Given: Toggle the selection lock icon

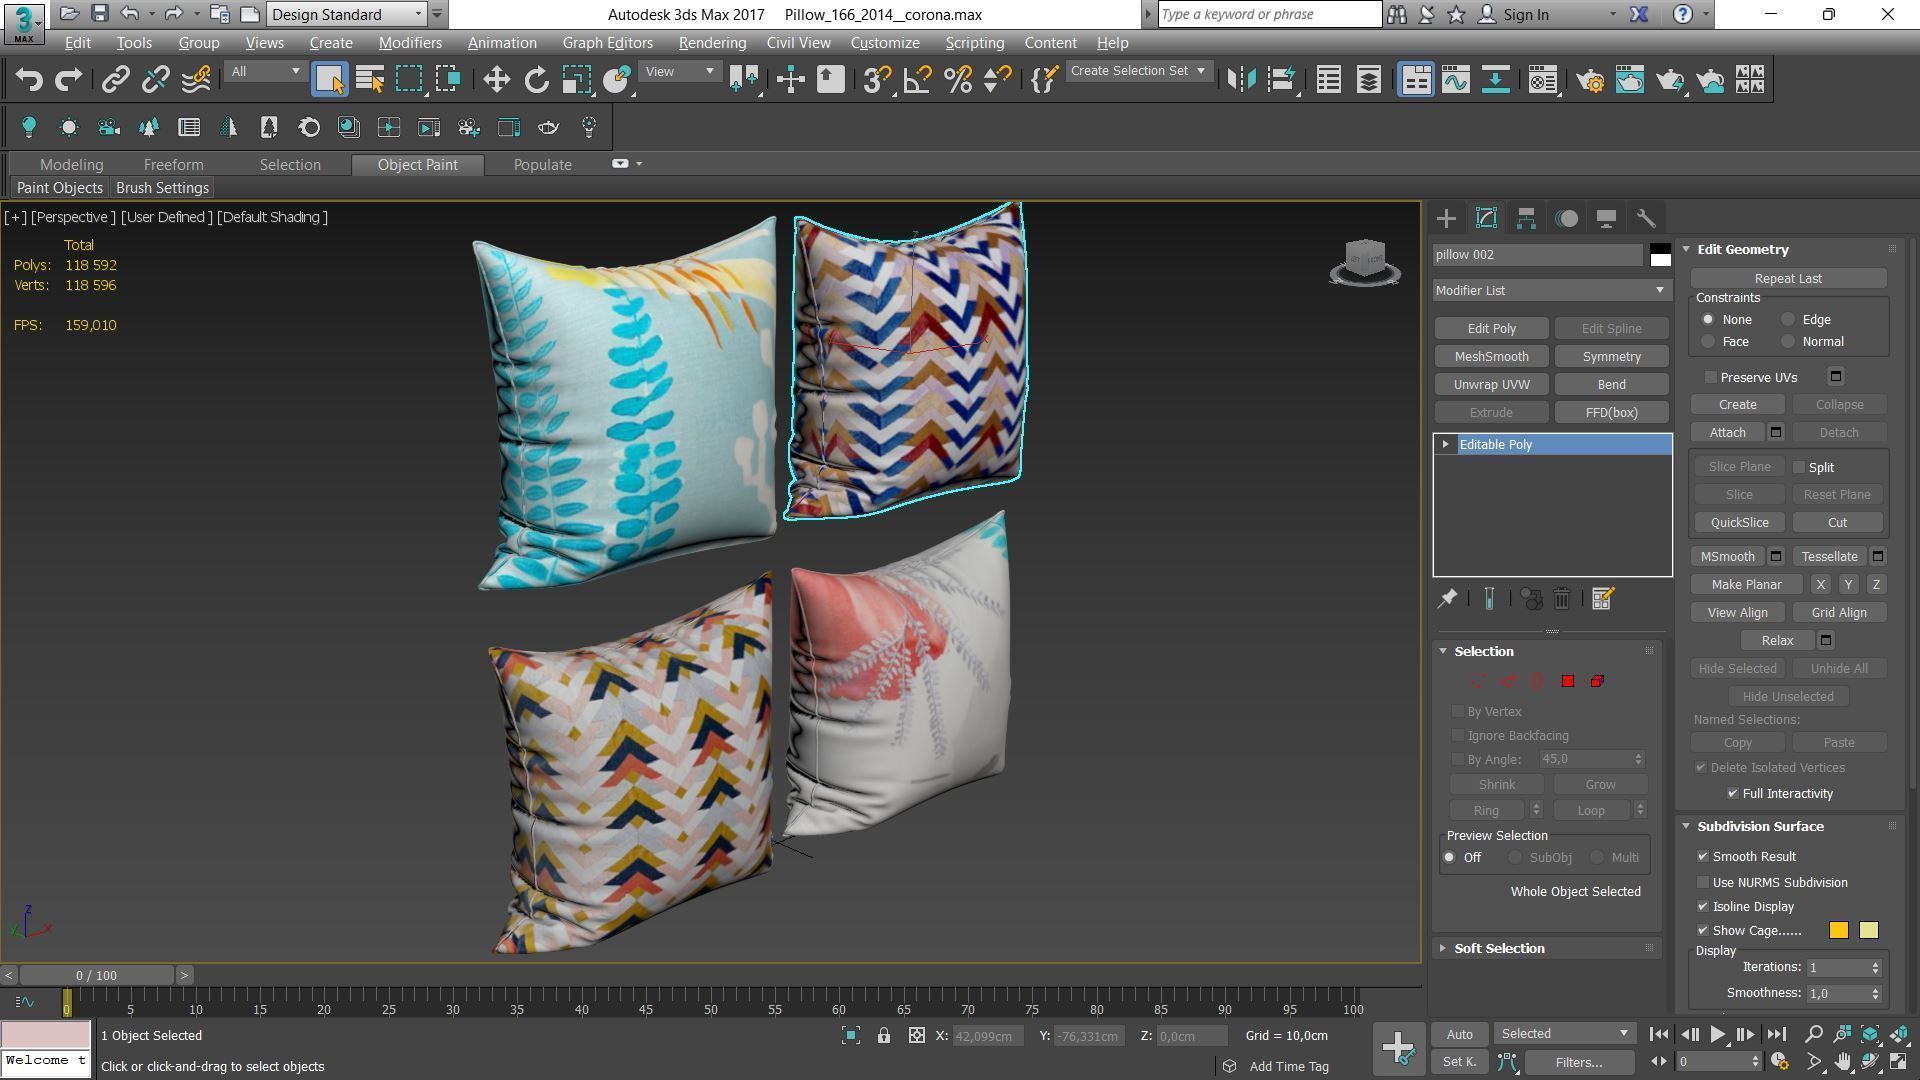Looking at the screenshot, I should (x=884, y=1036).
